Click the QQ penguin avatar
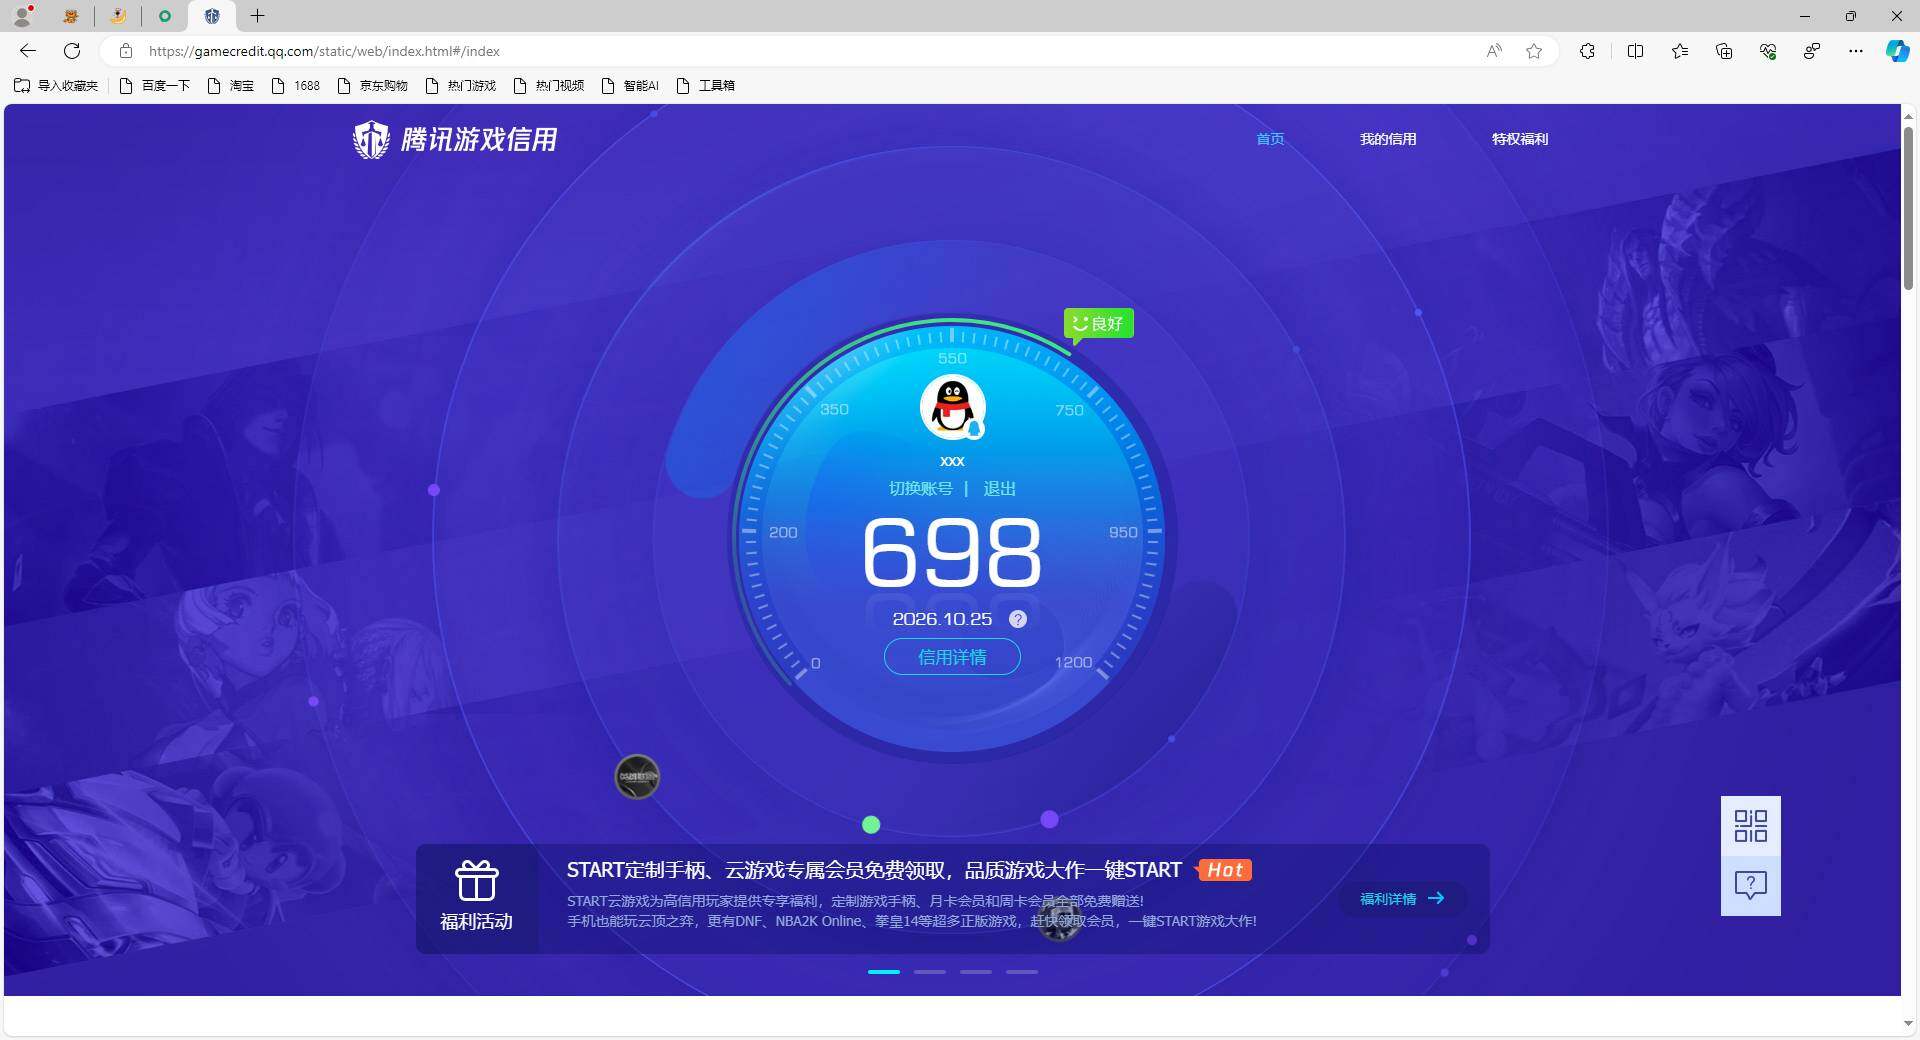 [952, 407]
